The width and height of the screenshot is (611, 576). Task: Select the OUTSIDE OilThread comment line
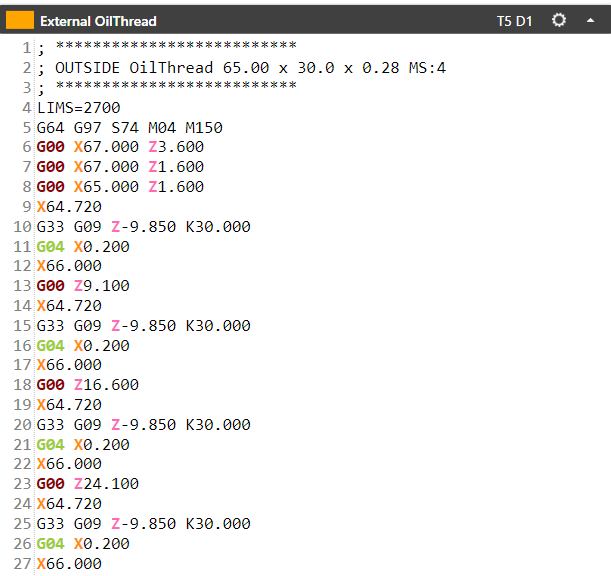click(242, 68)
